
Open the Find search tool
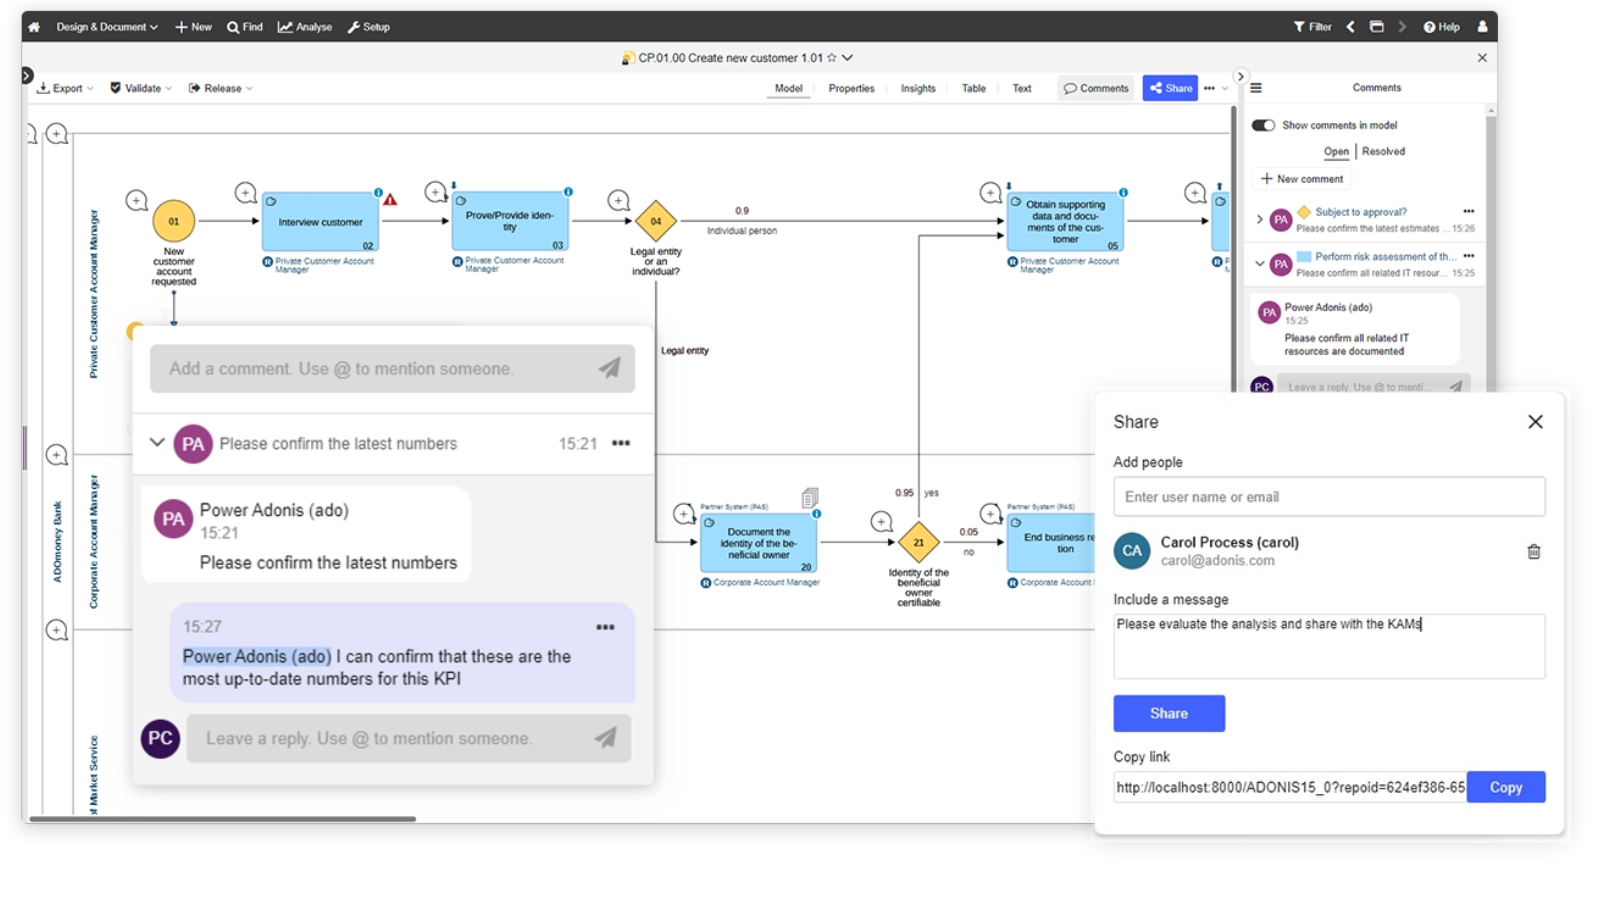coord(244,27)
